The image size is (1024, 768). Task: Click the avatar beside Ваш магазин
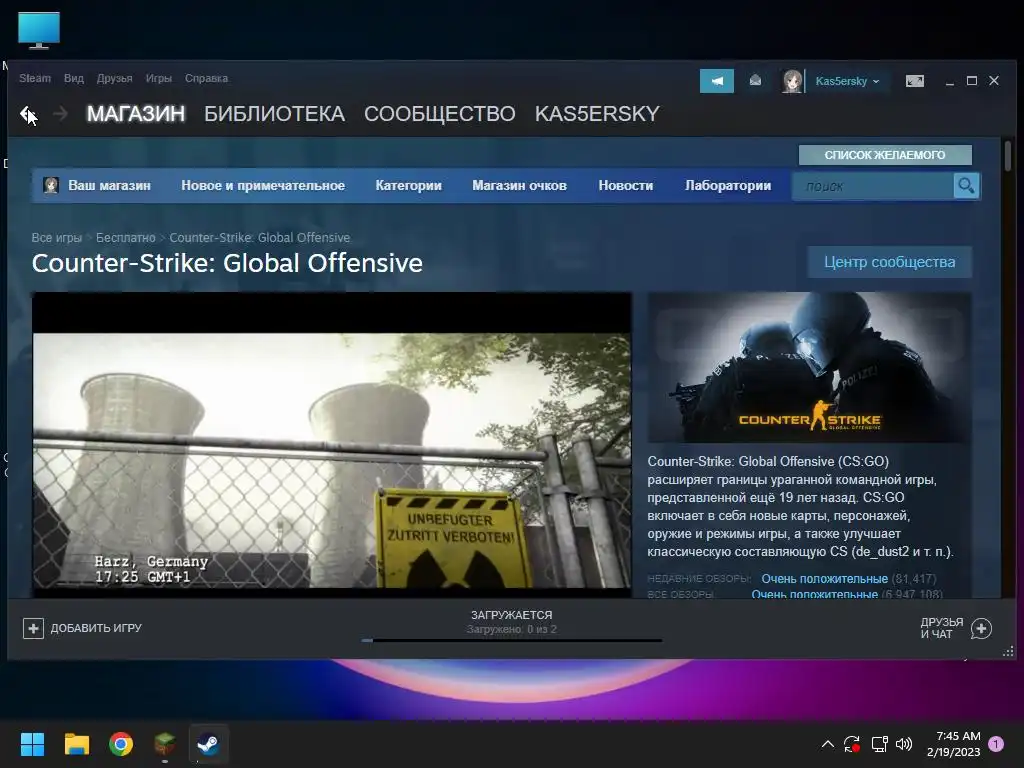51,185
